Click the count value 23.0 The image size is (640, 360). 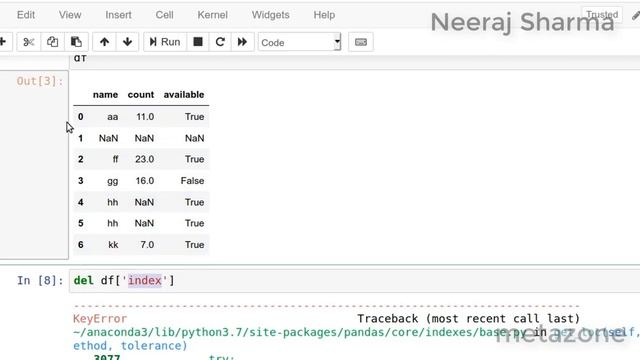coord(144,159)
